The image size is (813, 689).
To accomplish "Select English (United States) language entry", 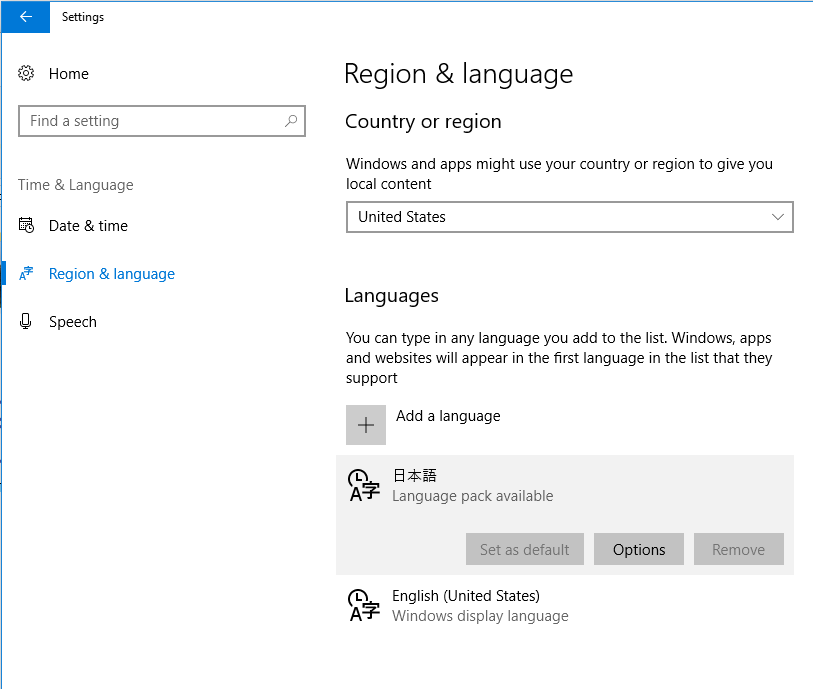I will click(565, 606).
